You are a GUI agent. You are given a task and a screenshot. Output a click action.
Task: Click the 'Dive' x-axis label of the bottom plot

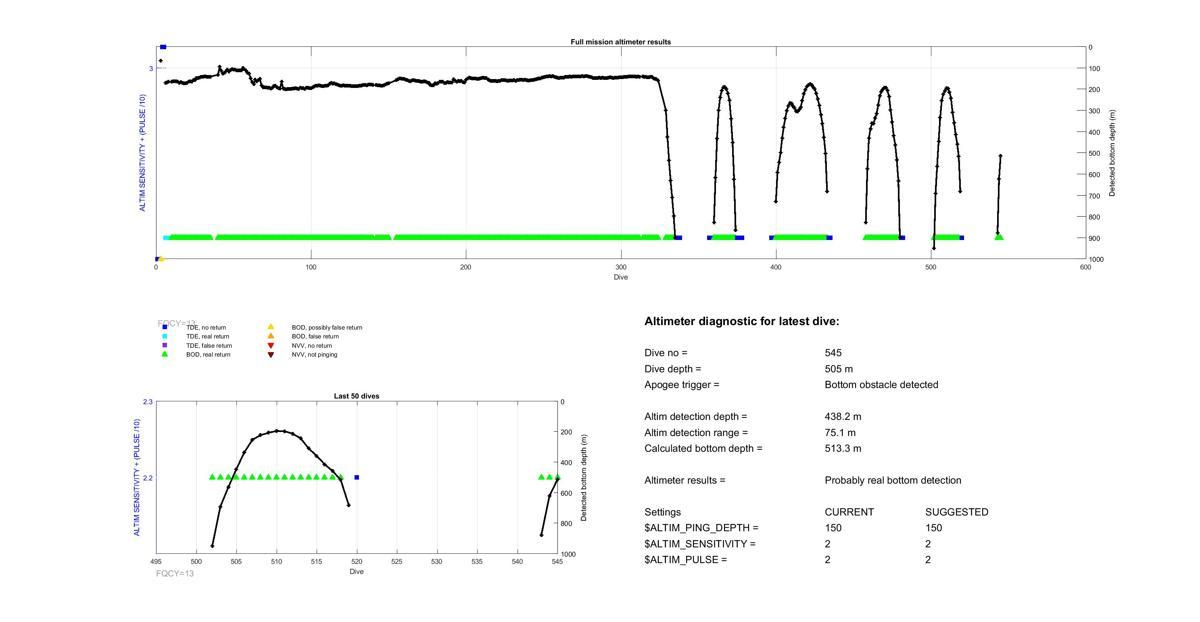[356, 572]
